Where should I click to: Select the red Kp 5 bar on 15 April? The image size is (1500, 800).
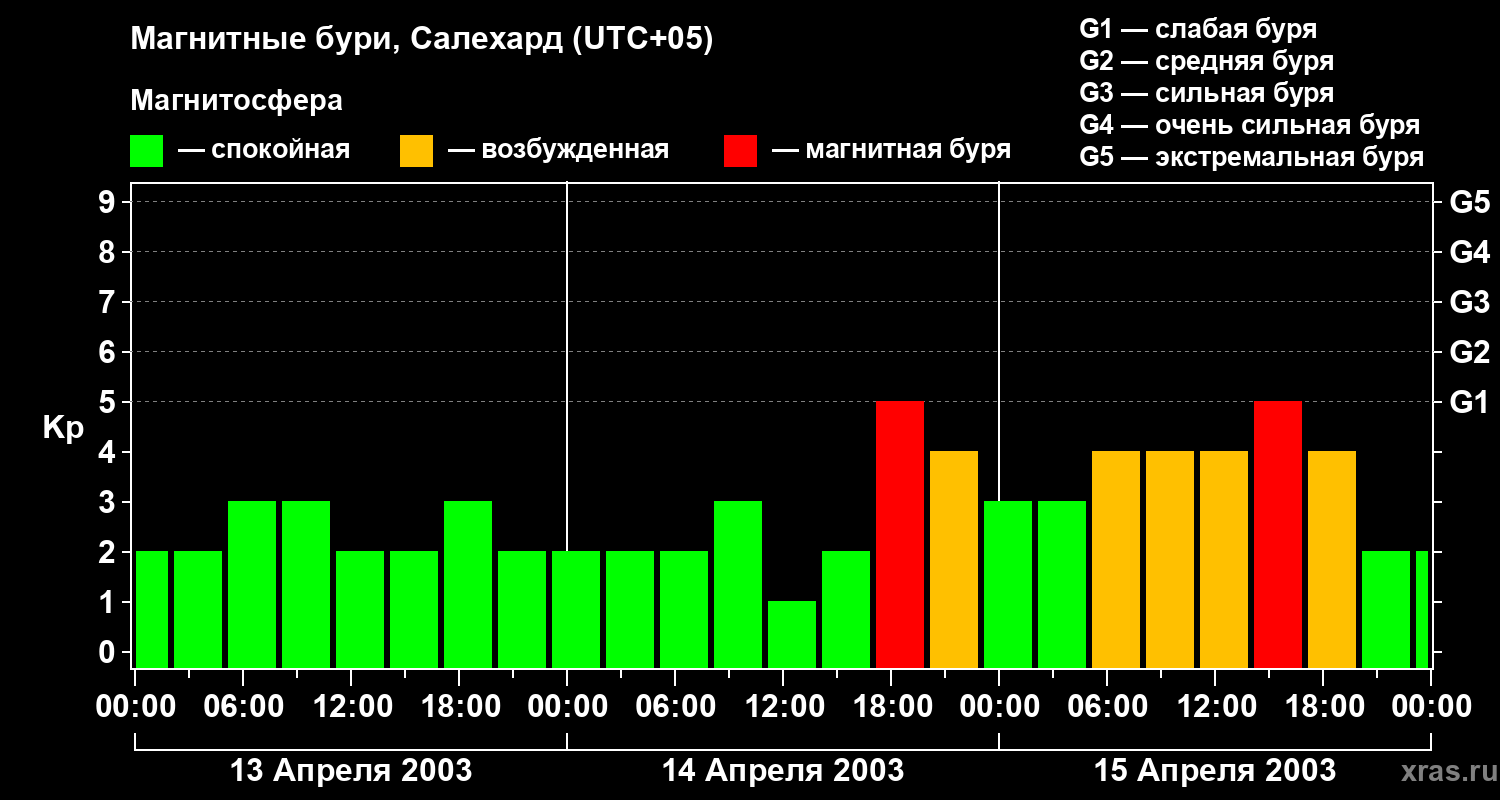[1278, 535]
